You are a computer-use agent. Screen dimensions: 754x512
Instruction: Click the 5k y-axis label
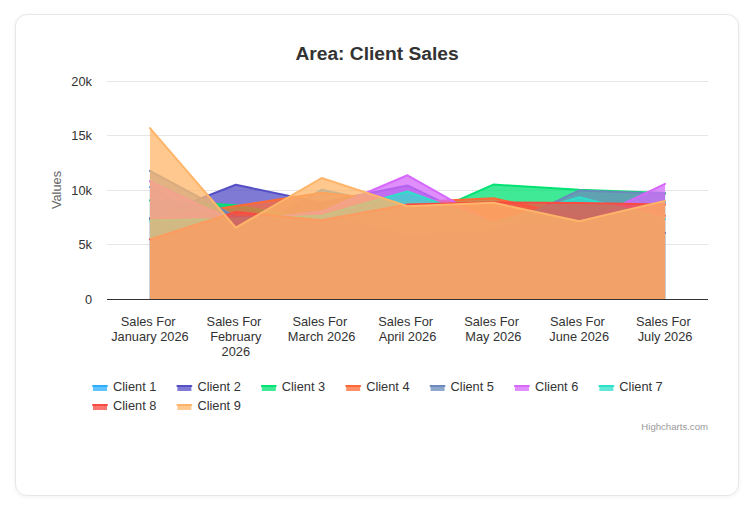pos(85,245)
